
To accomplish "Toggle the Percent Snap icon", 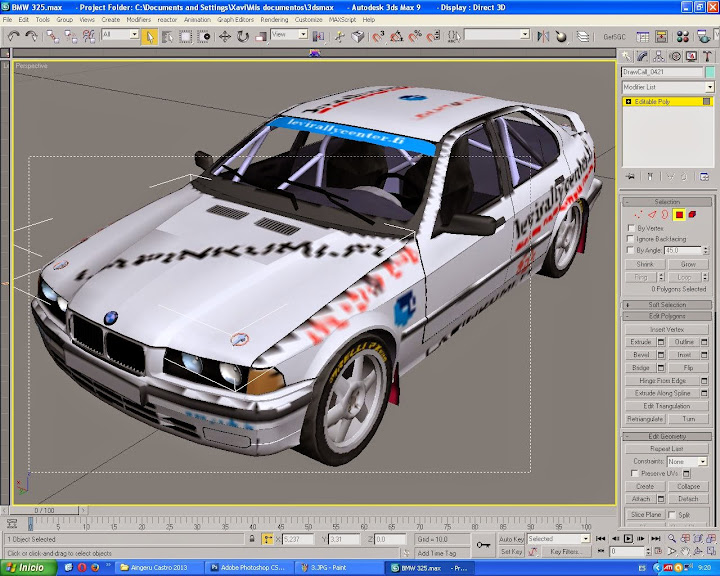I will (x=414, y=36).
